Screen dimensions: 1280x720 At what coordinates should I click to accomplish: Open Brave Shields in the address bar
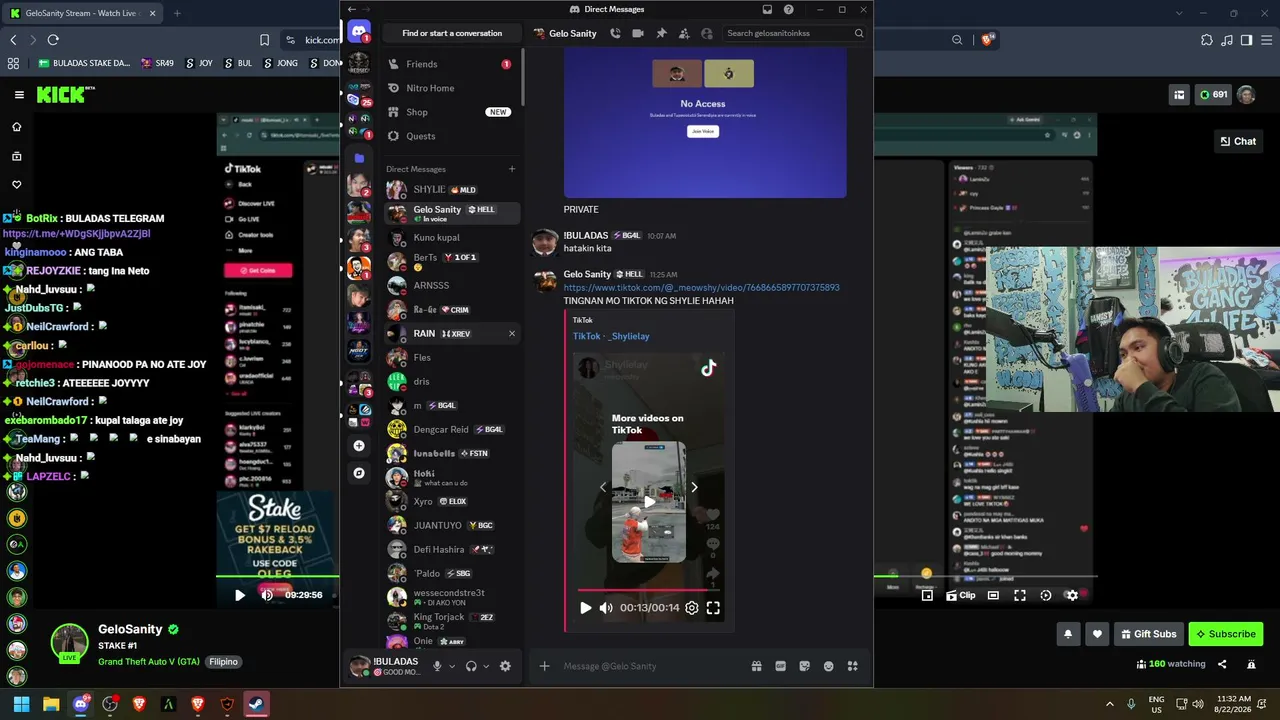[x=987, y=40]
